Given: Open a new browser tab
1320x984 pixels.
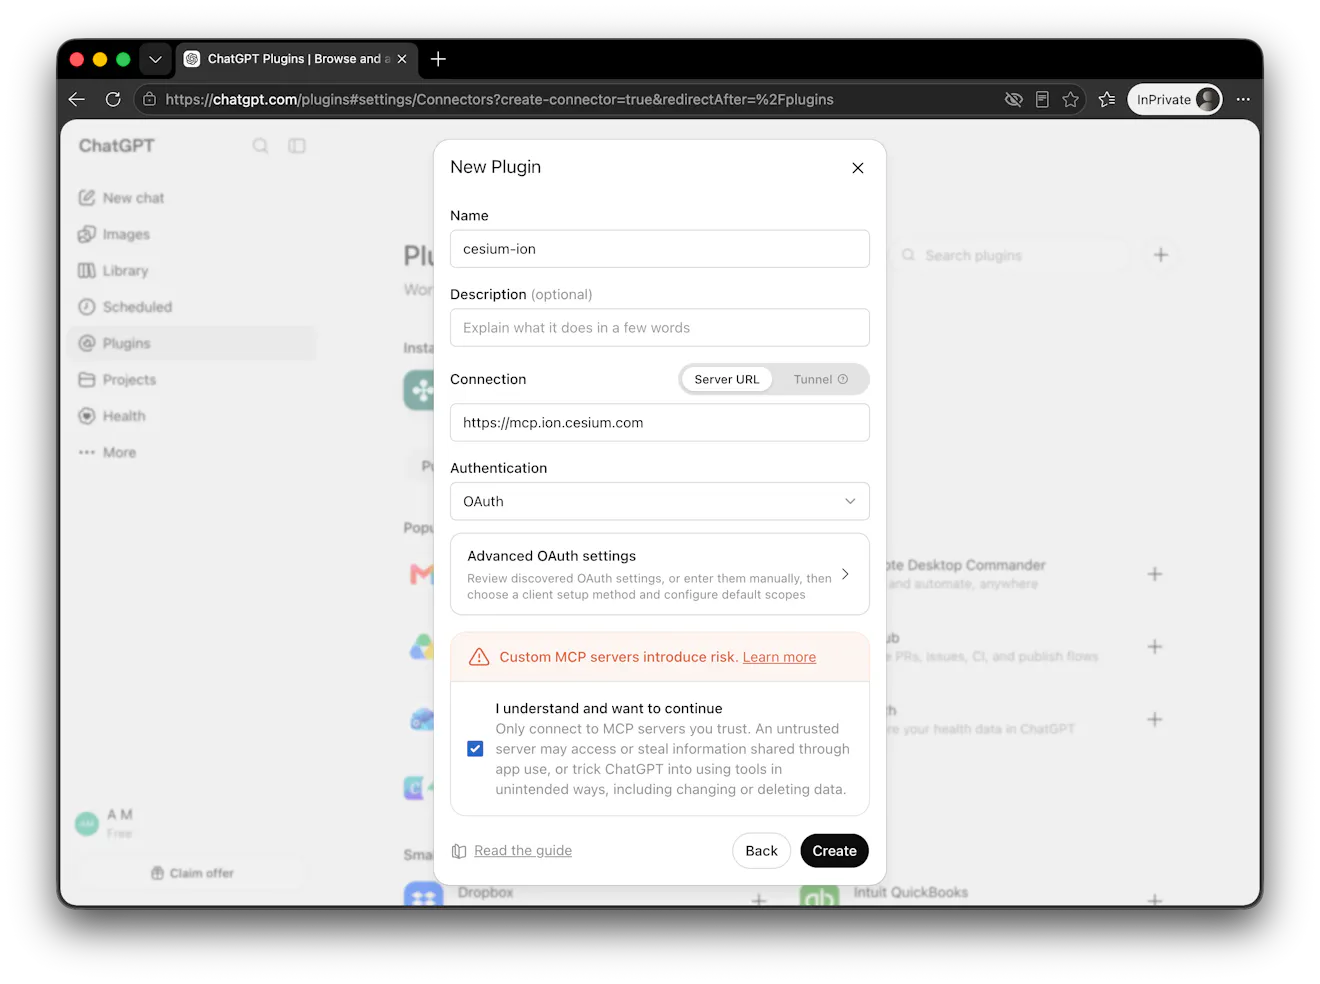Looking at the screenshot, I should (x=438, y=59).
